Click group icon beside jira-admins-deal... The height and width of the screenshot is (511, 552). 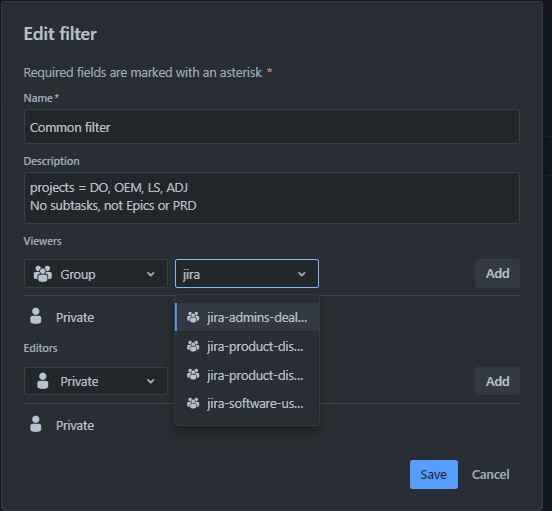pos(193,317)
